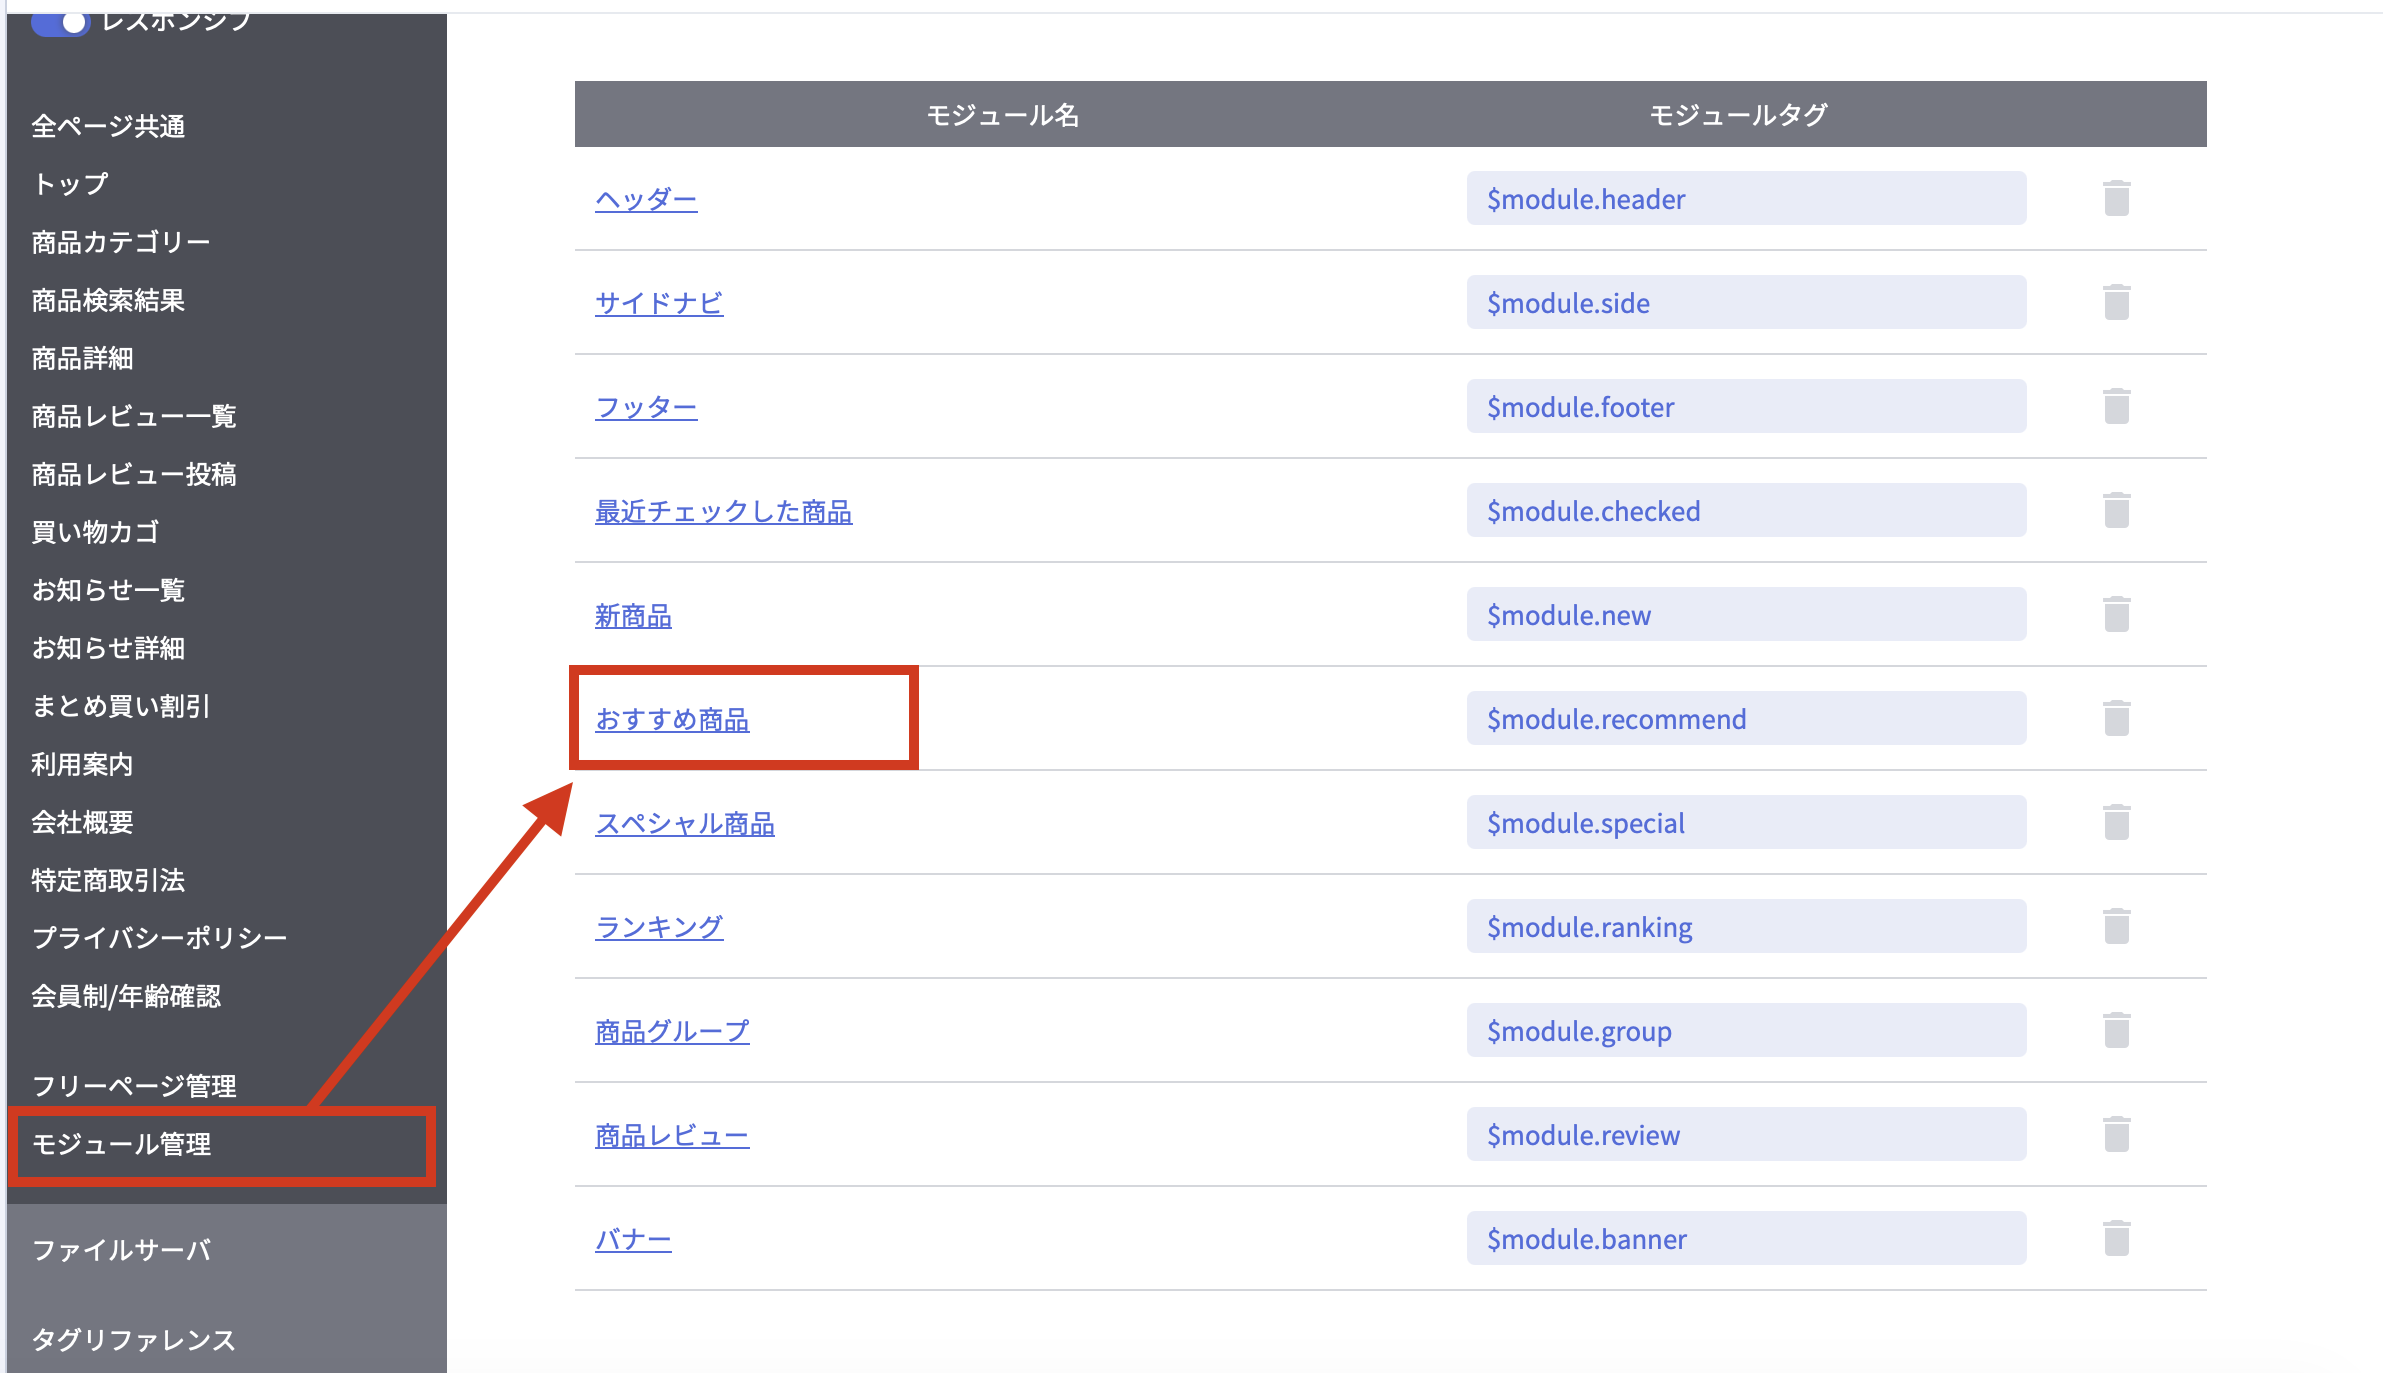Open the 商品レビュー module link

(x=672, y=1135)
